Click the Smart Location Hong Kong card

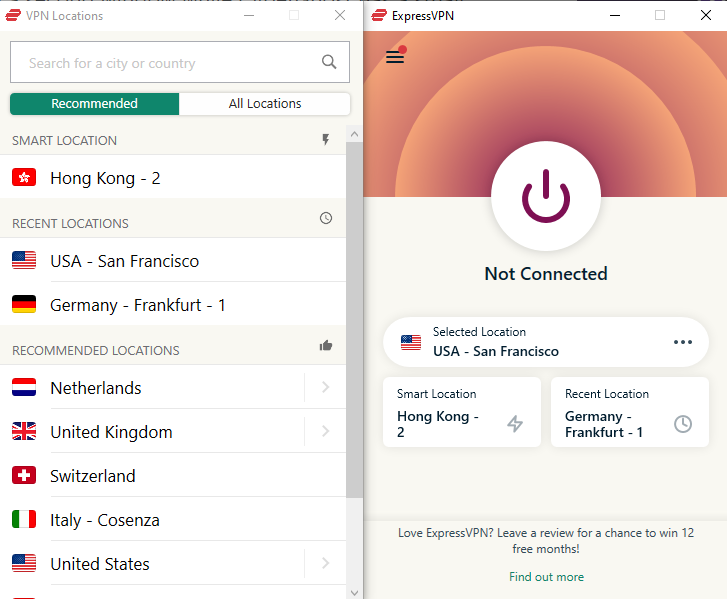(462, 412)
